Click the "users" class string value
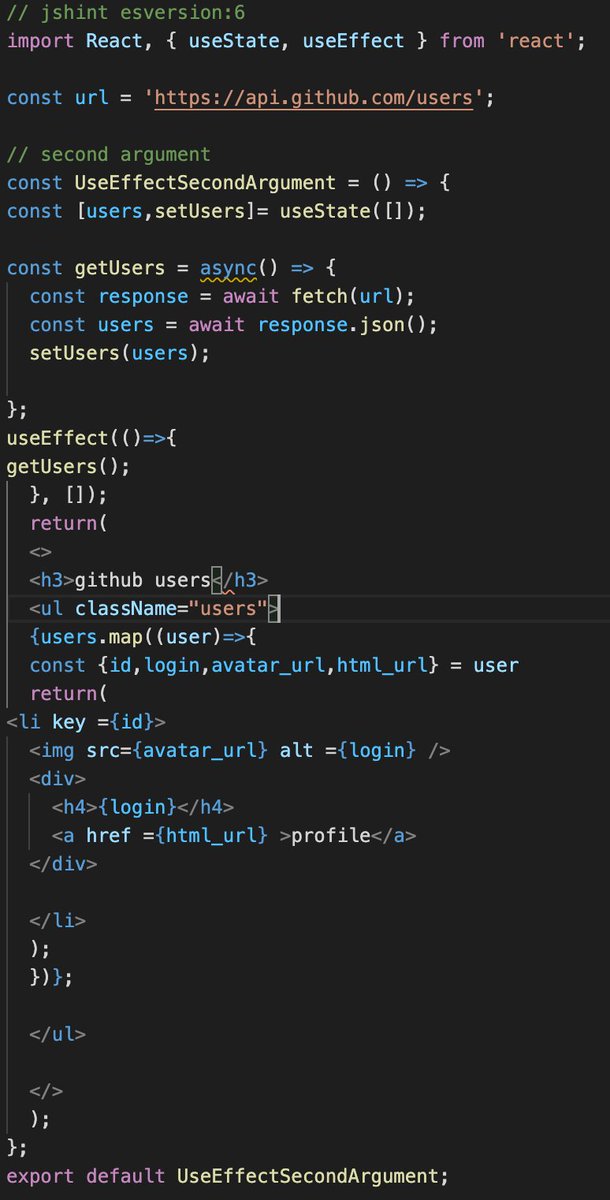 point(228,608)
